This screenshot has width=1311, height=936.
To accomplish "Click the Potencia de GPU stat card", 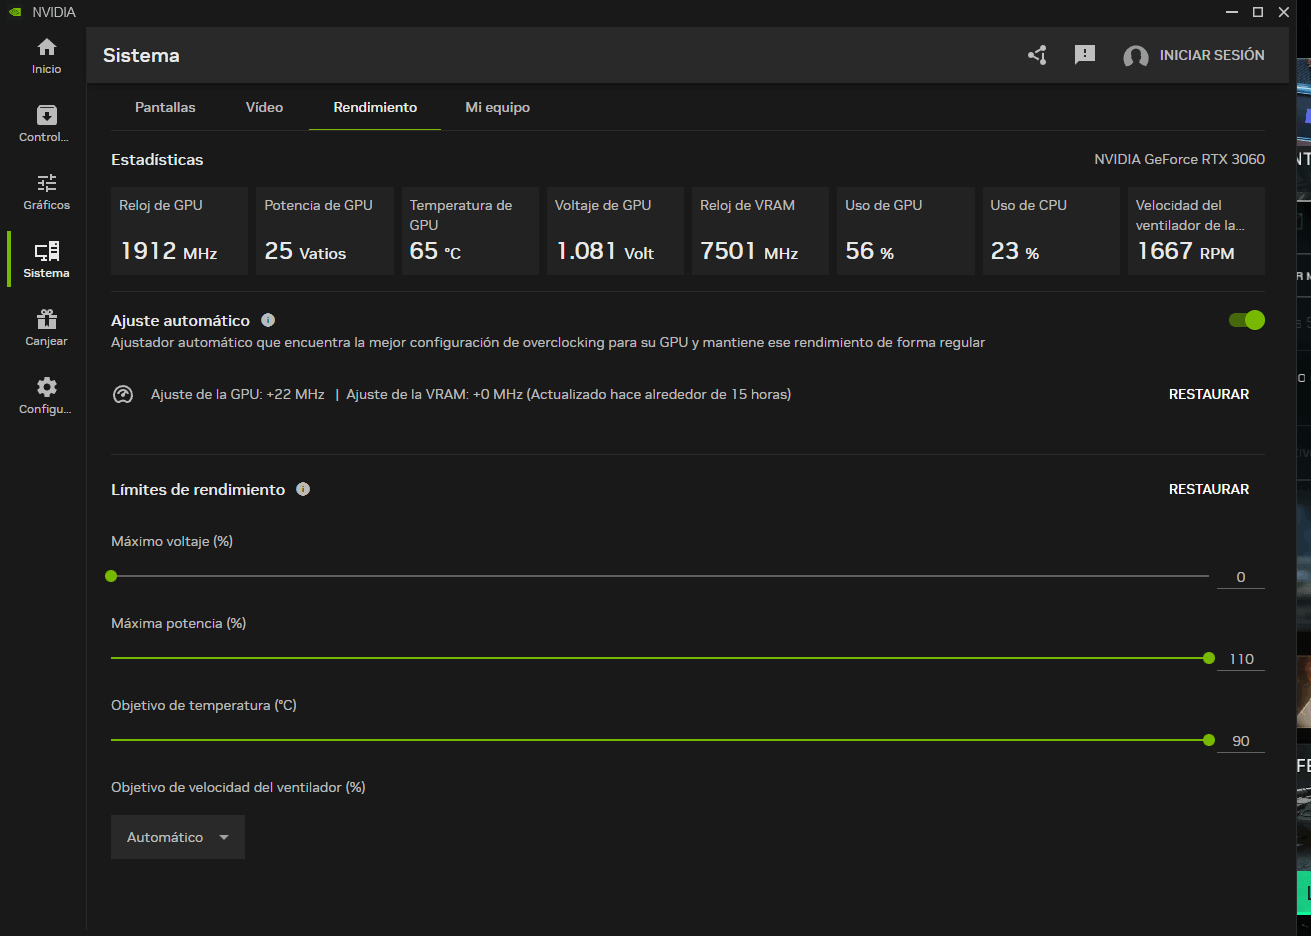I will pyautogui.click(x=325, y=231).
